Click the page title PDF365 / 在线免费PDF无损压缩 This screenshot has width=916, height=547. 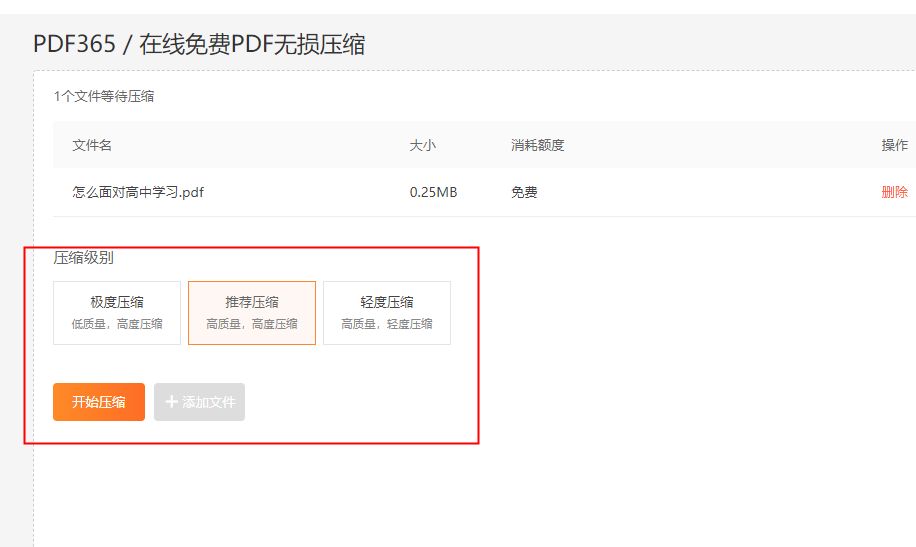(x=199, y=44)
